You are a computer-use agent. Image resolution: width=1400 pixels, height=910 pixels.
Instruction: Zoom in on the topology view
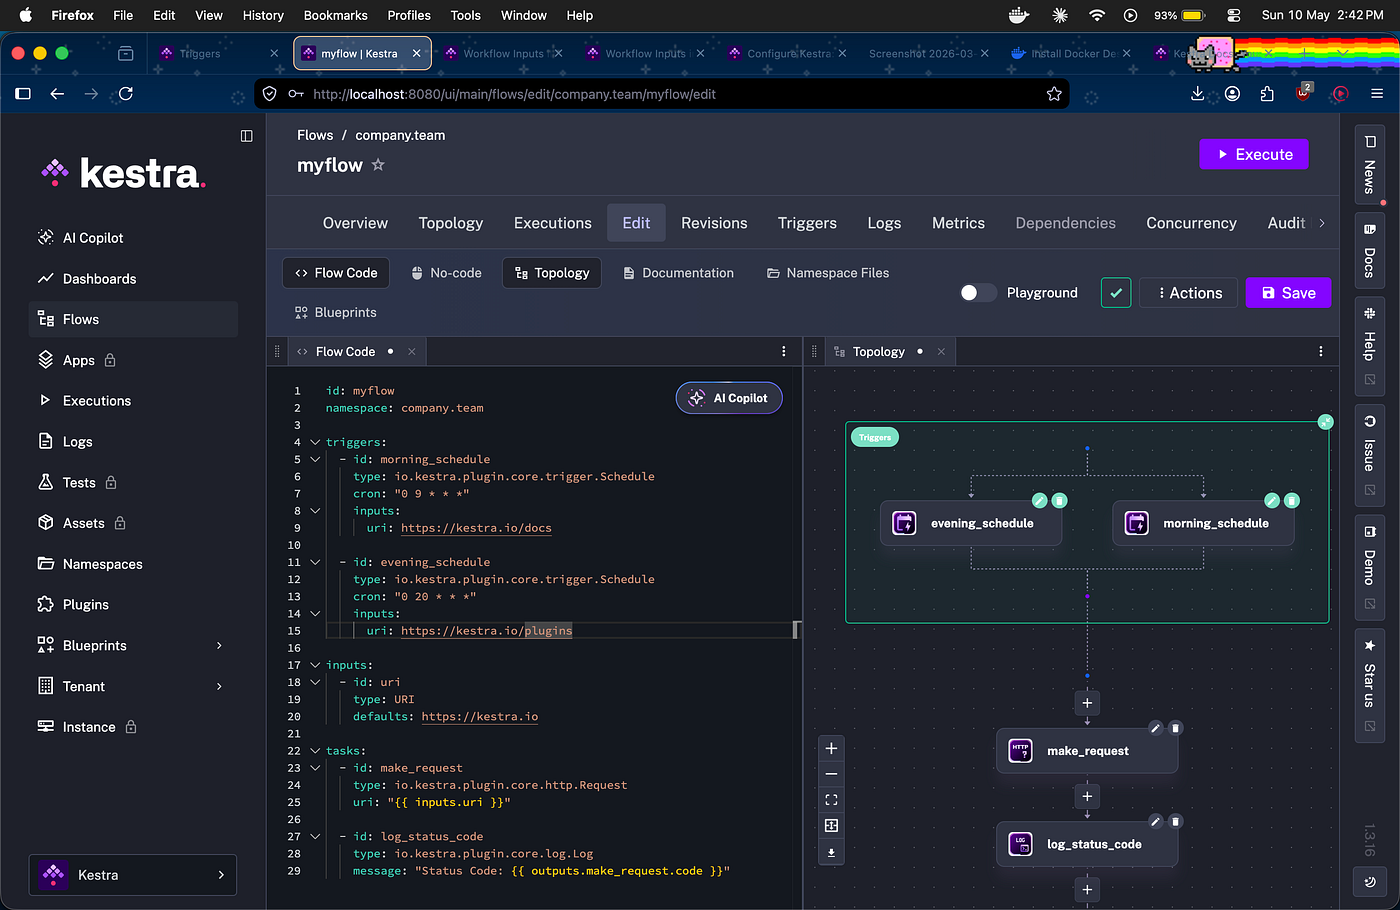pyautogui.click(x=831, y=748)
